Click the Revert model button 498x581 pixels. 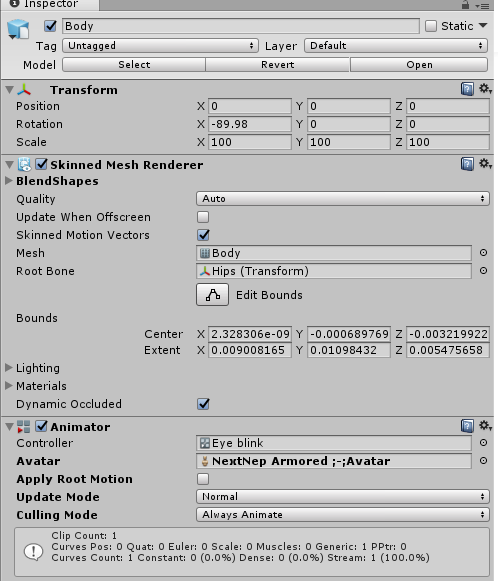point(278,64)
